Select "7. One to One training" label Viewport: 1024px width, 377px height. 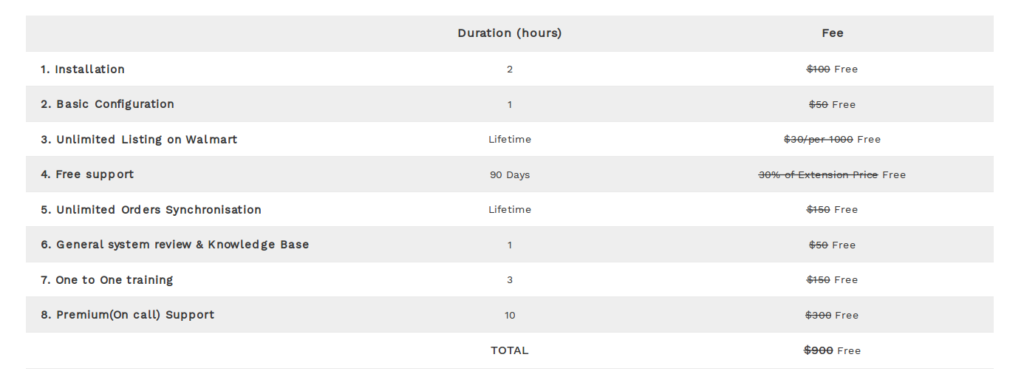(x=106, y=280)
